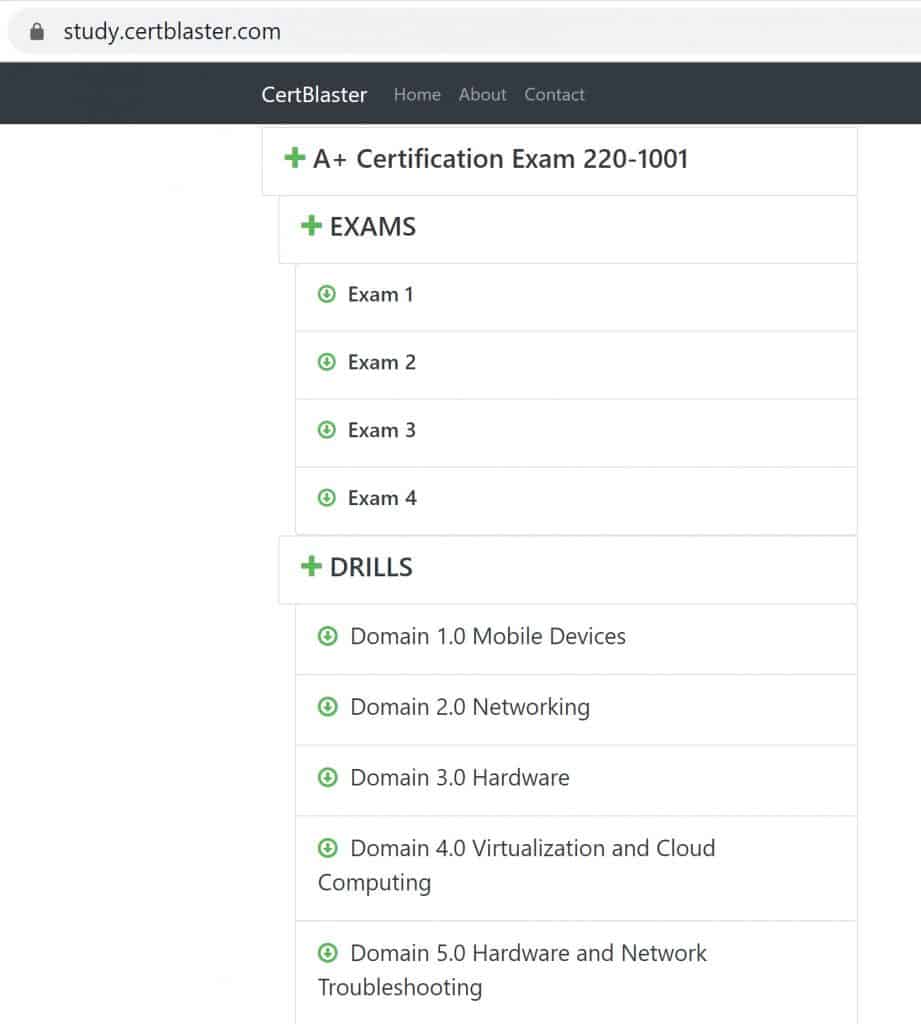Viewport: 921px width, 1024px height.
Task: Open the Contact navigation link
Action: pyautogui.click(x=554, y=95)
